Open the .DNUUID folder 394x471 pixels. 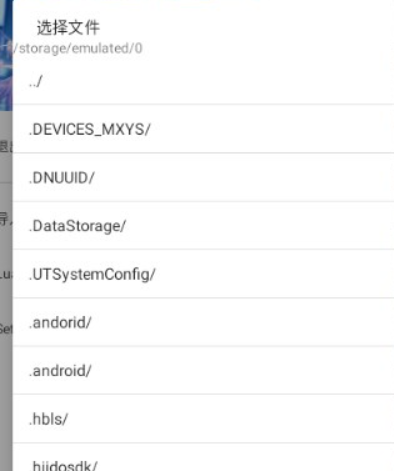203,177
